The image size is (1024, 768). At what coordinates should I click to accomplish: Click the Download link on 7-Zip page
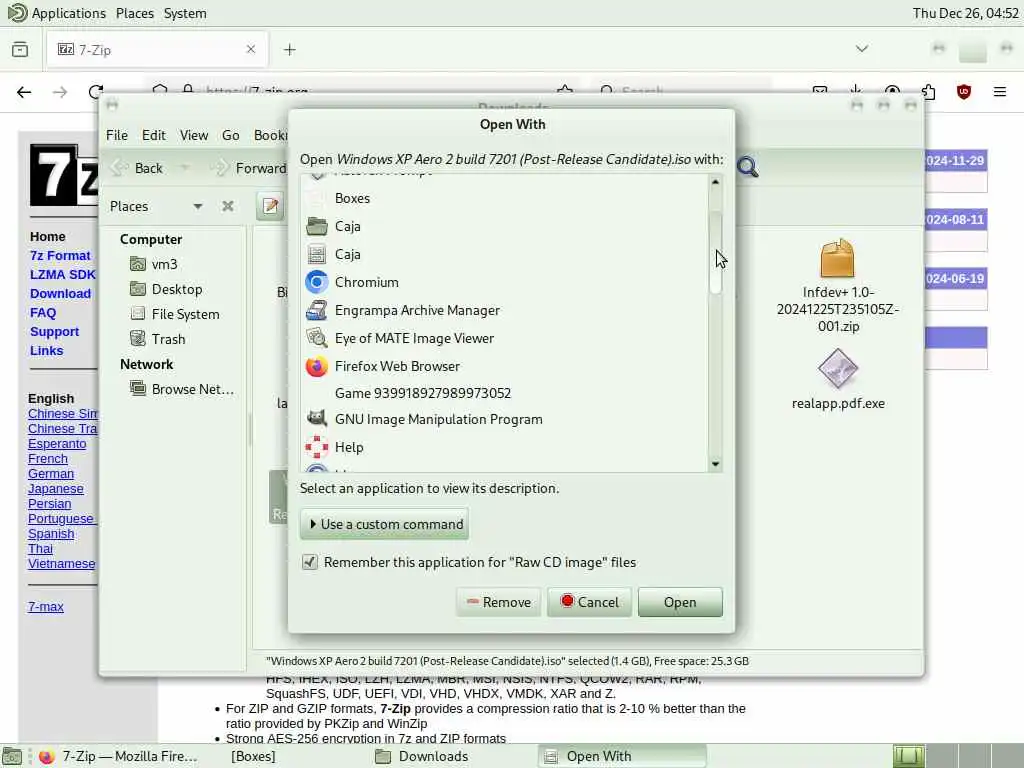pos(60,293)
